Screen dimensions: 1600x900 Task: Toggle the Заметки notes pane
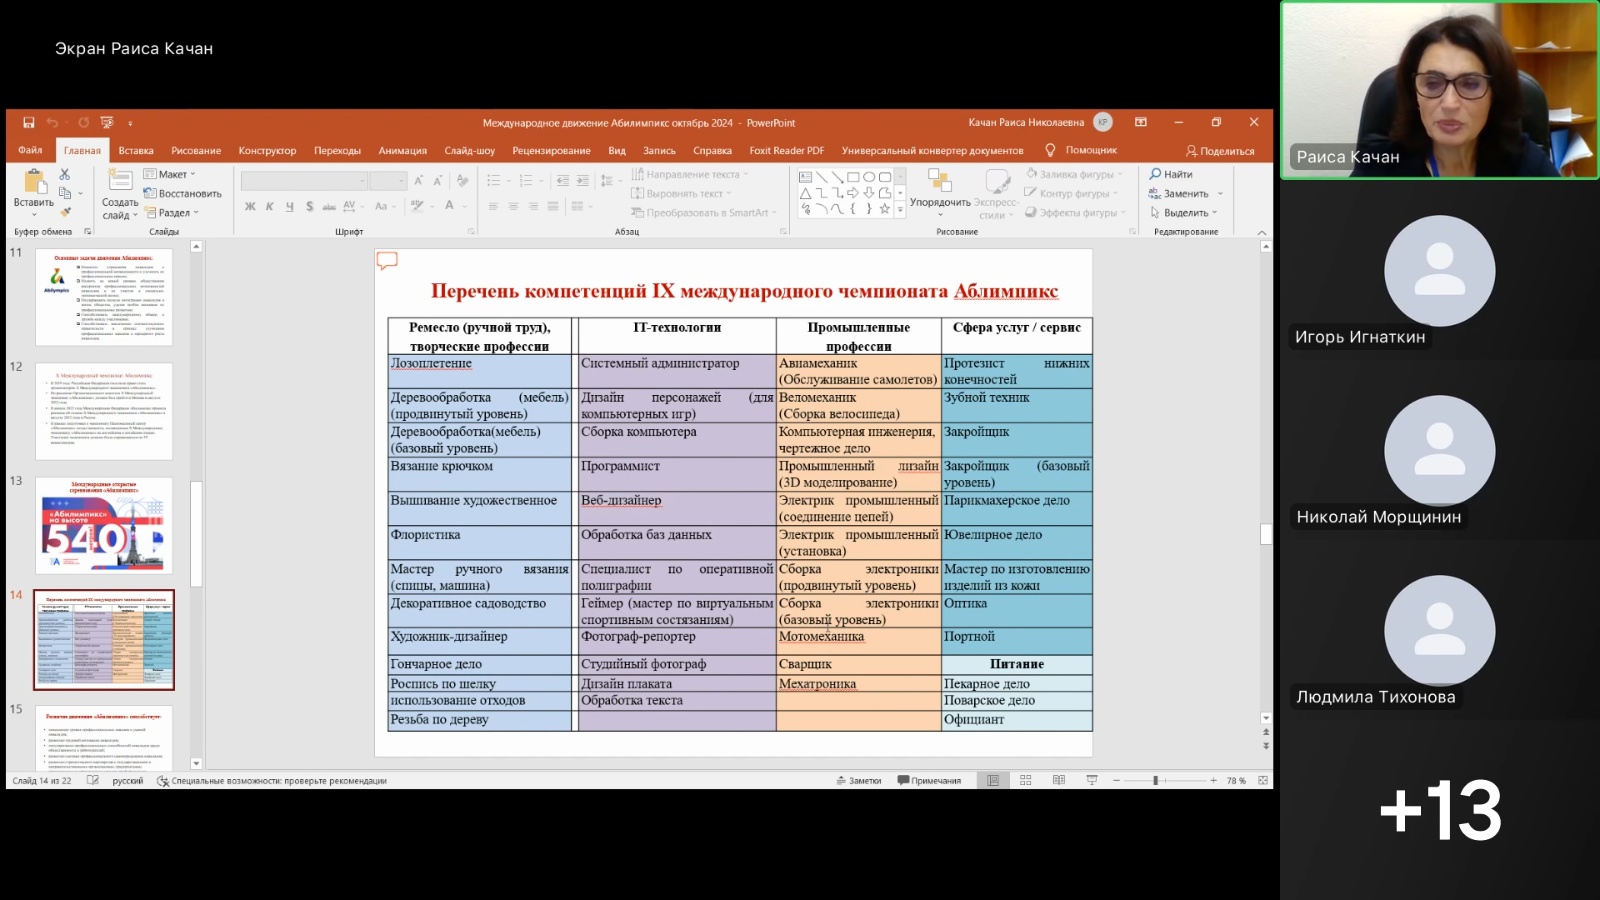pos(859,781)
